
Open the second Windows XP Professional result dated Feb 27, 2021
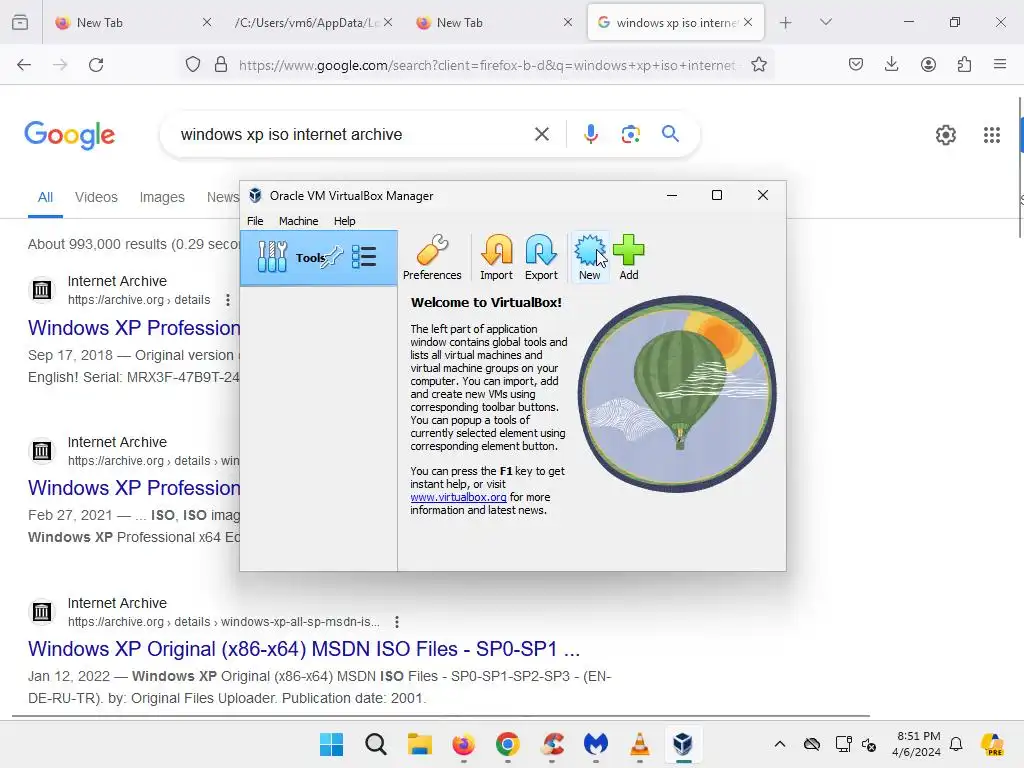click(x=134, y=488)
